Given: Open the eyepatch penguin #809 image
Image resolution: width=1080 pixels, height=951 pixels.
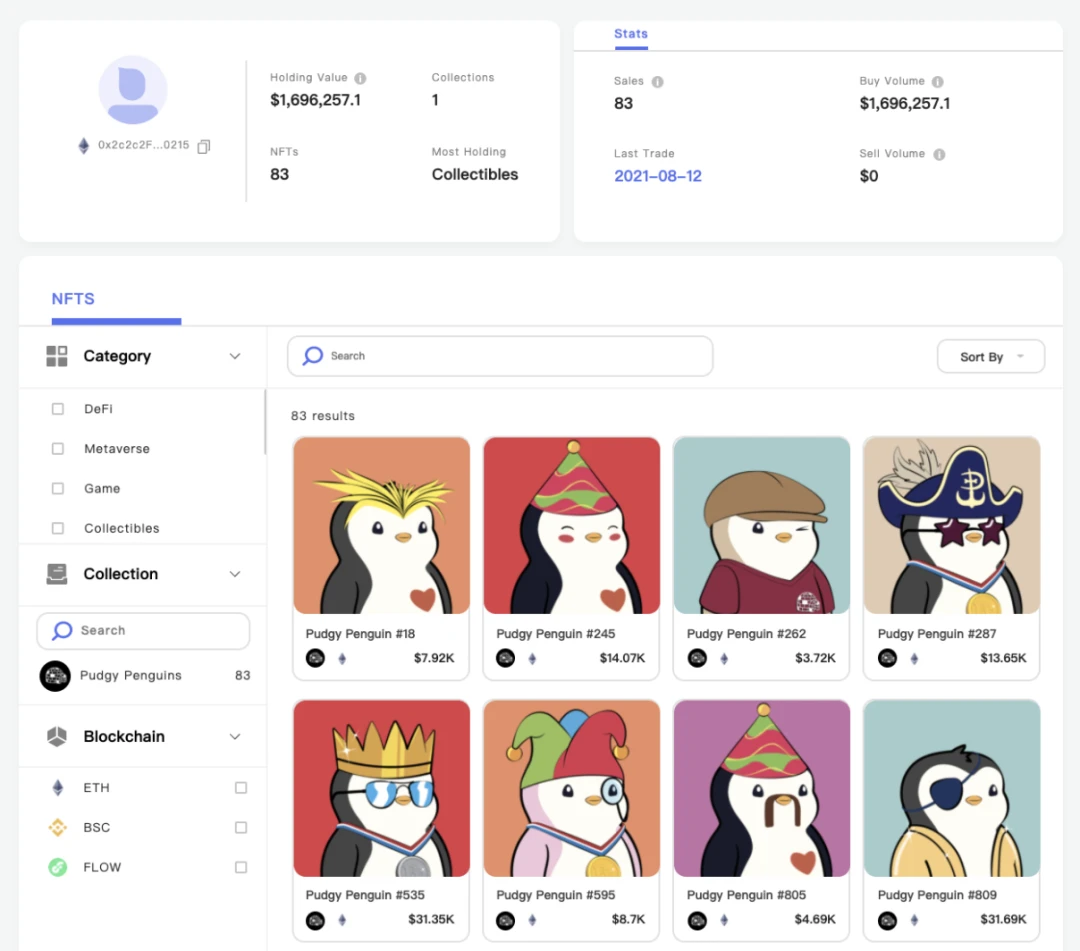Looking at the screenshot, I should pos(952,788).
